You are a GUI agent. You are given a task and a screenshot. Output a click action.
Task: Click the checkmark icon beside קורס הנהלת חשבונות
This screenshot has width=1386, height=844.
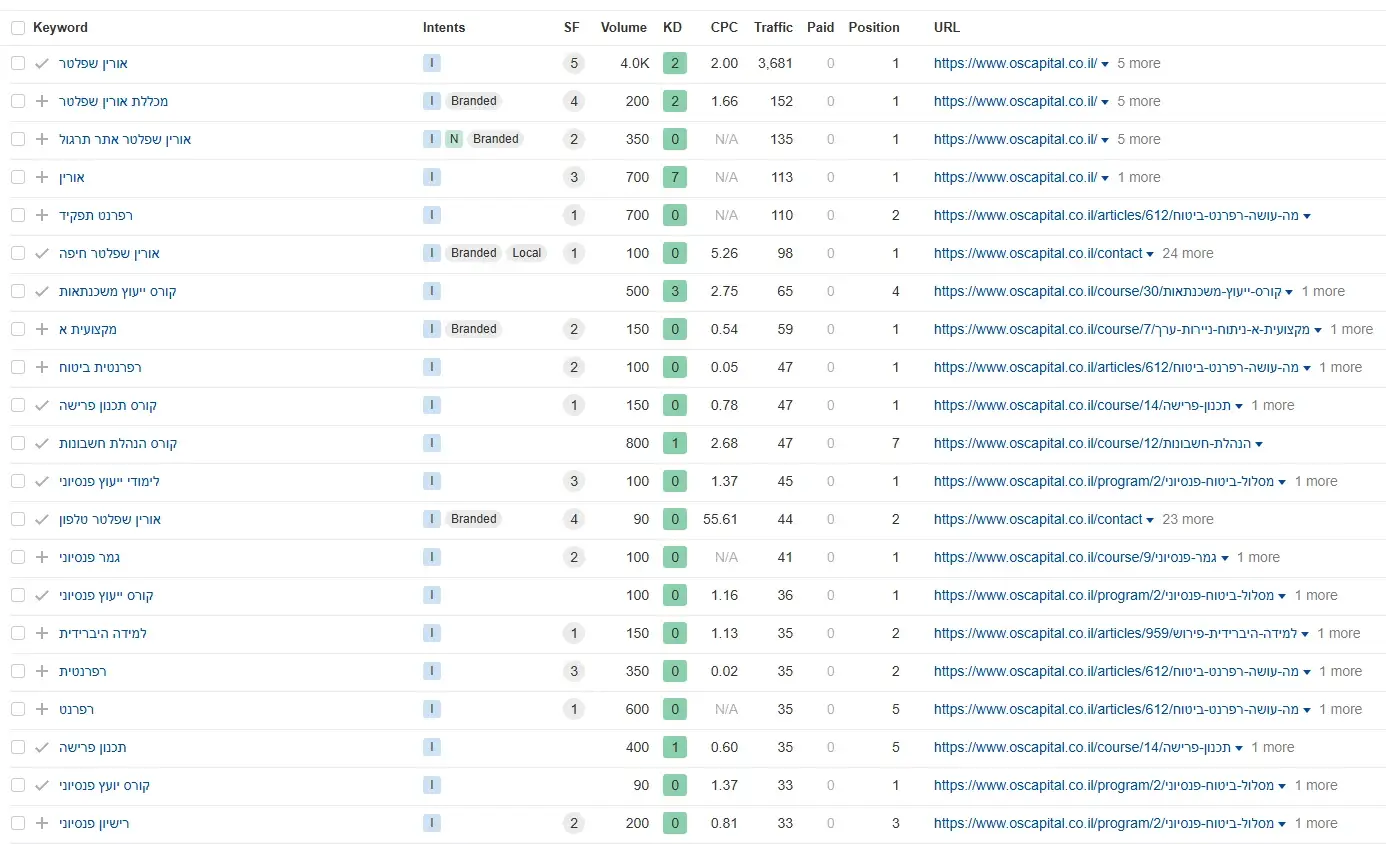point(41,443)
